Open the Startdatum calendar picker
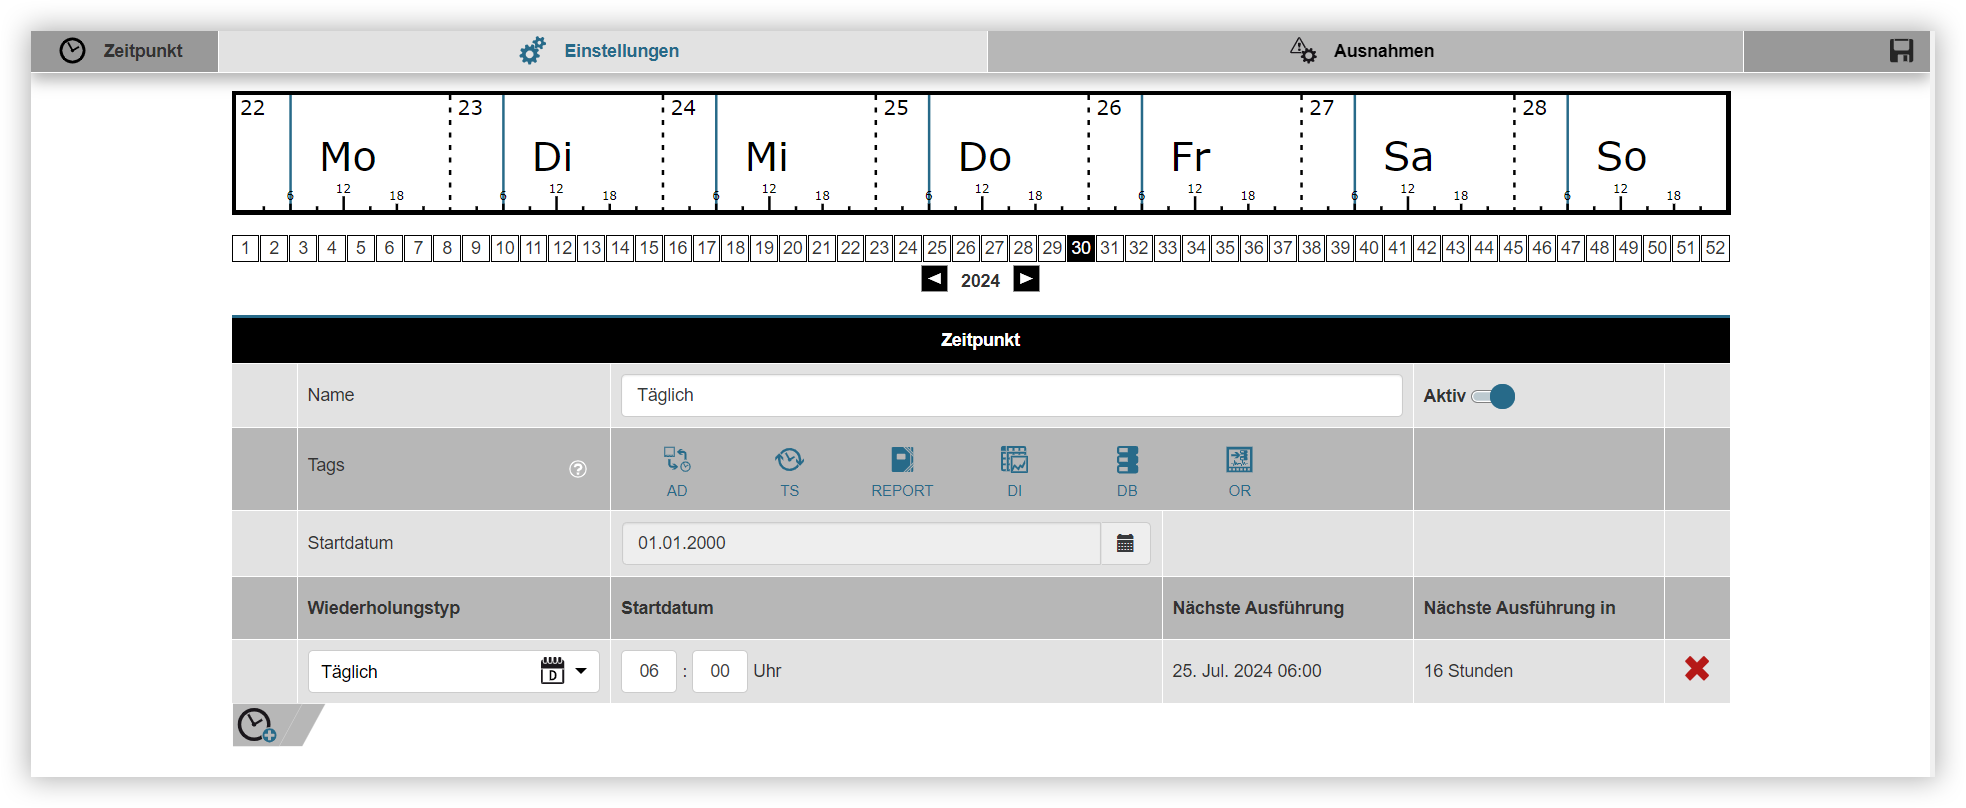Screen dimensions: 1966x808 (1125, 543)
